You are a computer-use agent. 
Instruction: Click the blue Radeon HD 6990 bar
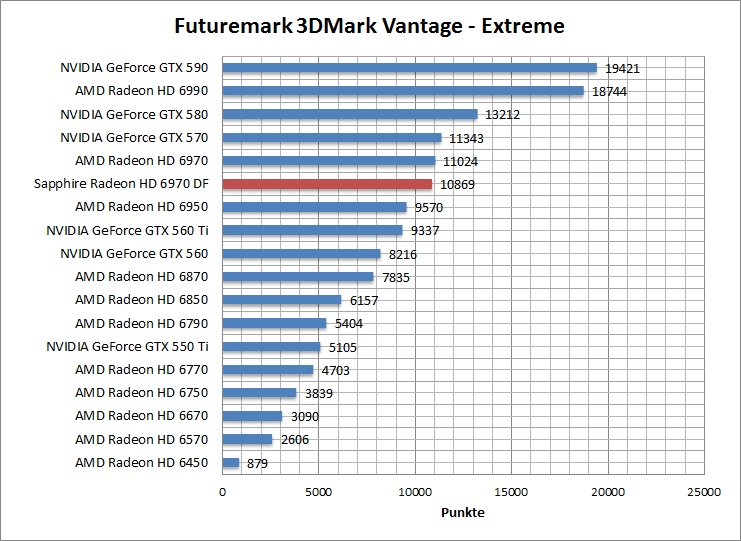[403, 91]
